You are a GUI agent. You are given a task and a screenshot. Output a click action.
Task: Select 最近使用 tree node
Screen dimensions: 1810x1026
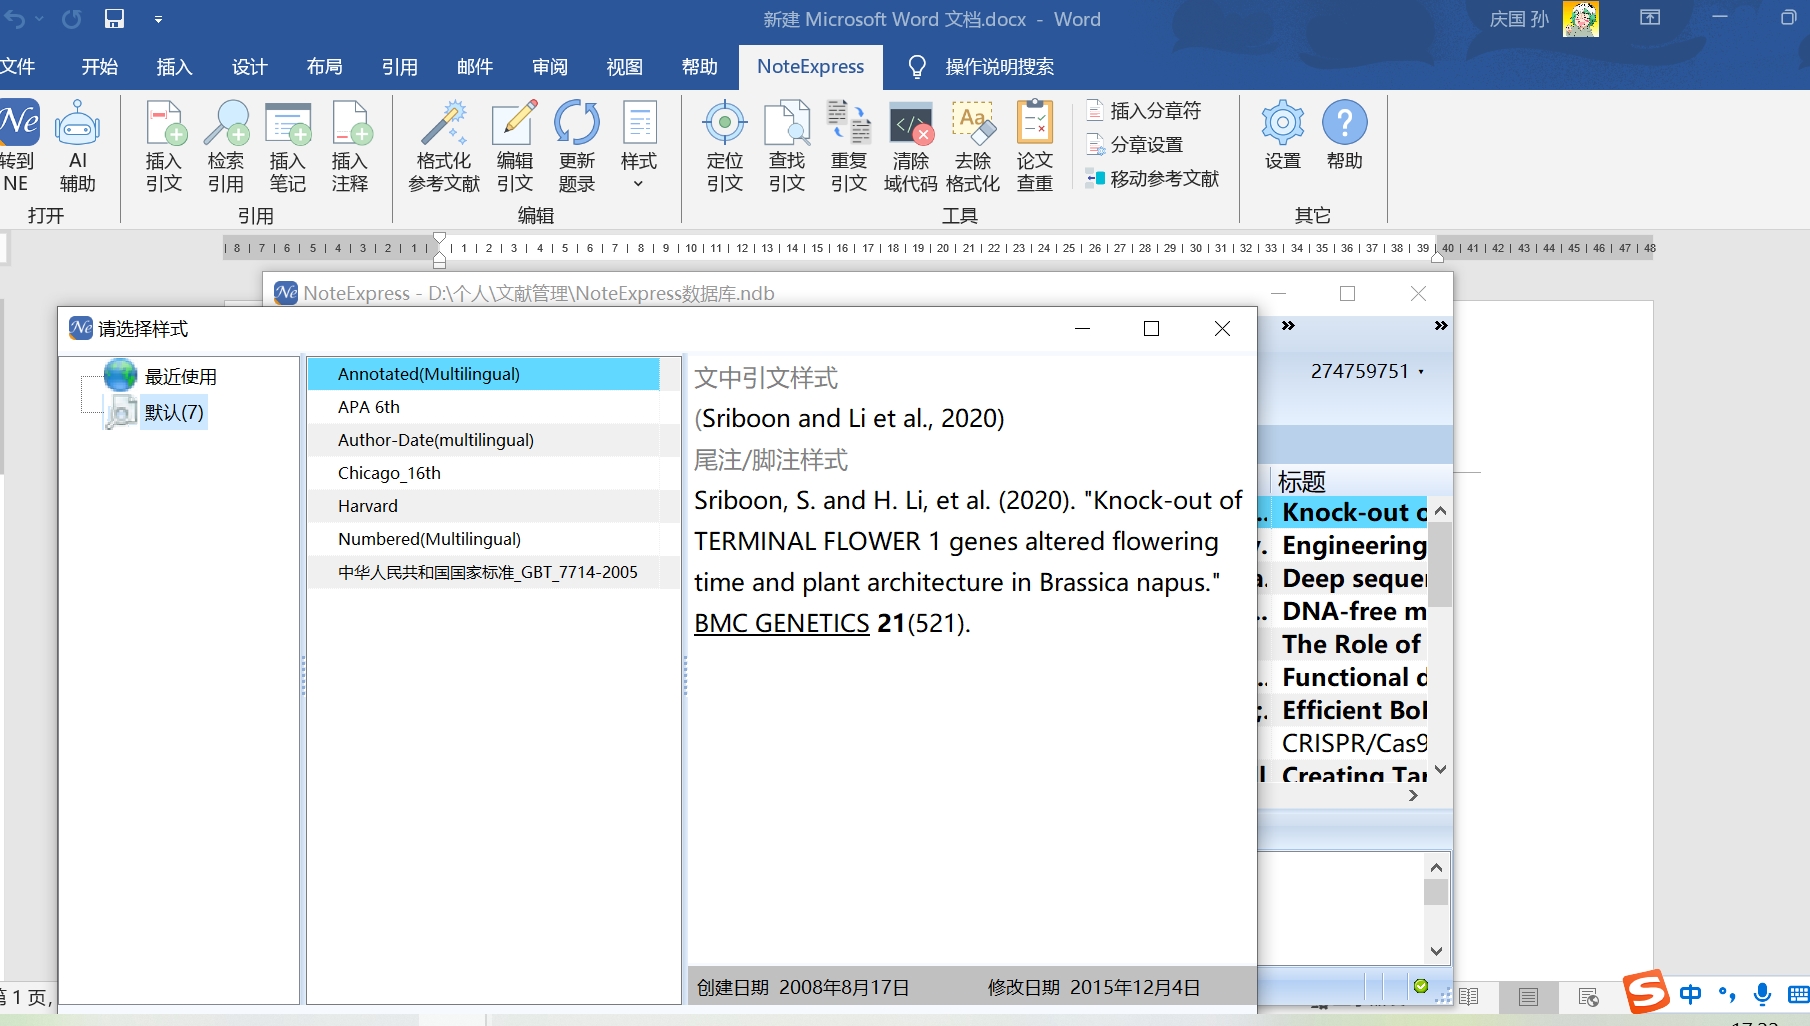point(161,376)
